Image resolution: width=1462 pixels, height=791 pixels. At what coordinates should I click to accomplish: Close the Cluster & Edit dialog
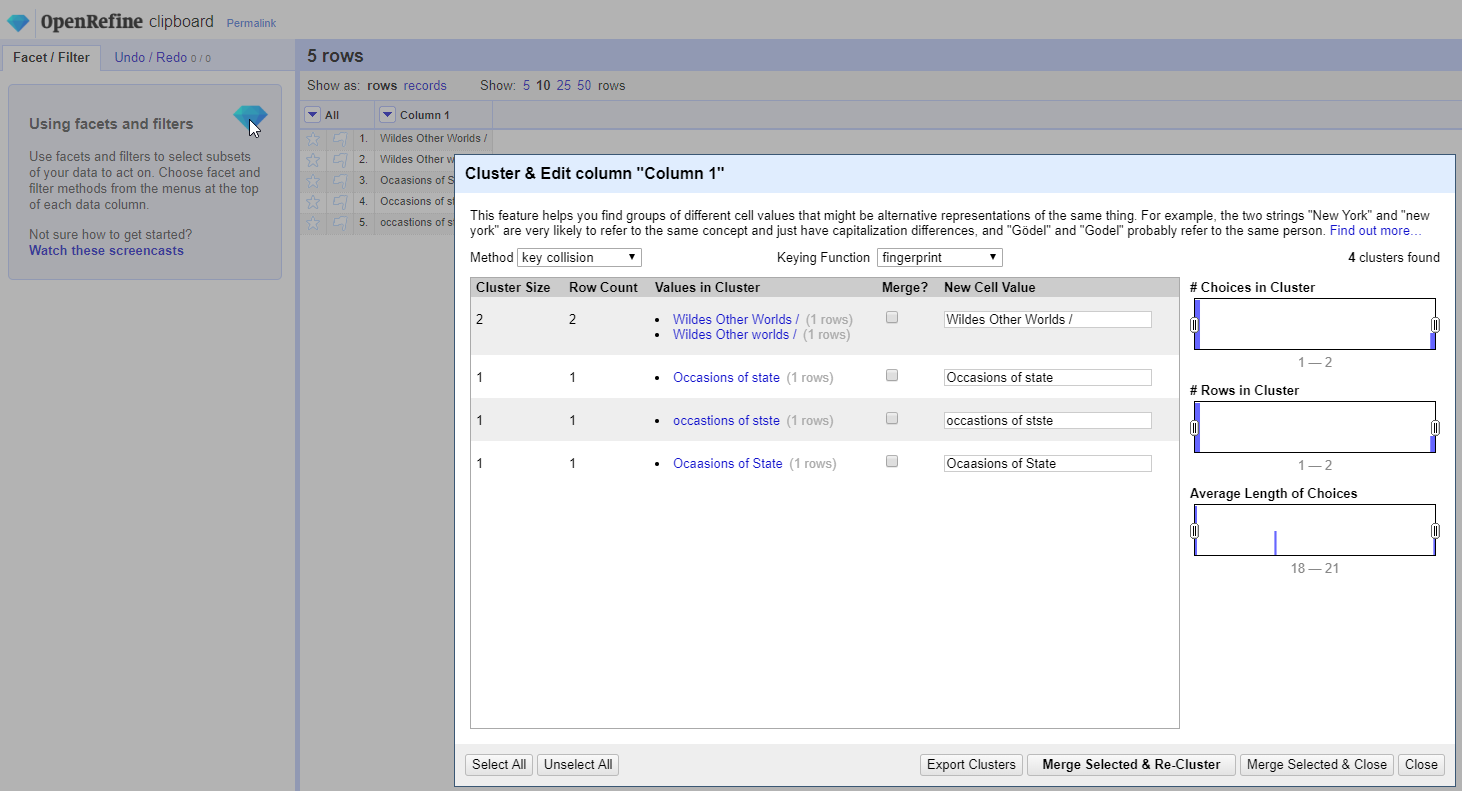click(x=1421, y=764)
